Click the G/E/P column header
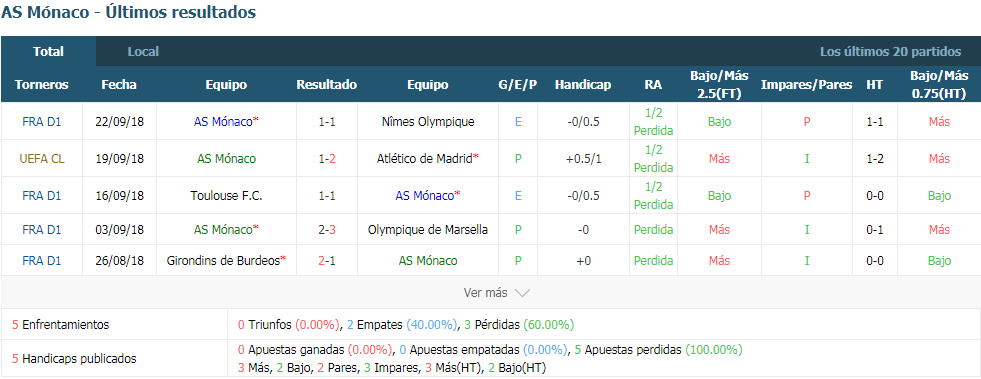This screenshot has width=981, height=379. 518,85
